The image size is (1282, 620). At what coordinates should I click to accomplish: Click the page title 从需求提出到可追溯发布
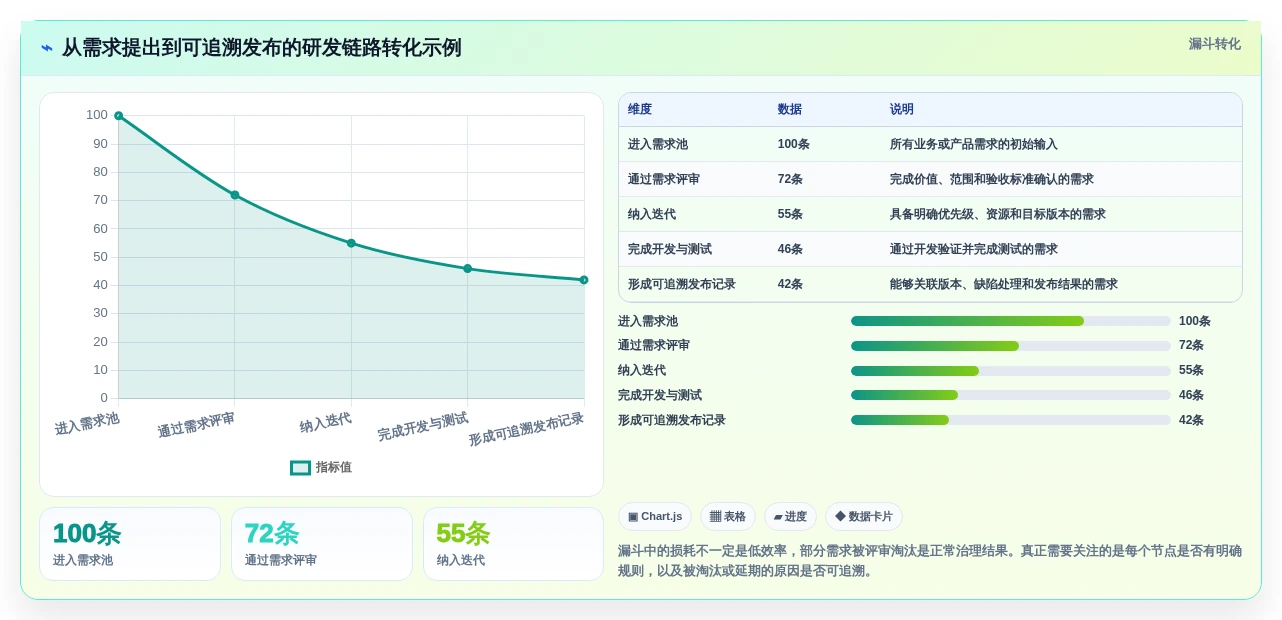pos(261,48)
